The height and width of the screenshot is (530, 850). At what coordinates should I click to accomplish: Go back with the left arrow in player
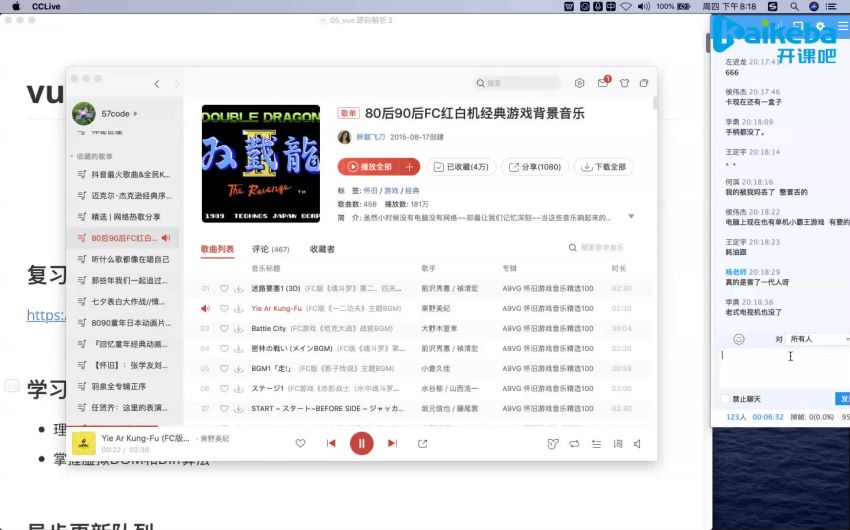[x=157, y=83]
